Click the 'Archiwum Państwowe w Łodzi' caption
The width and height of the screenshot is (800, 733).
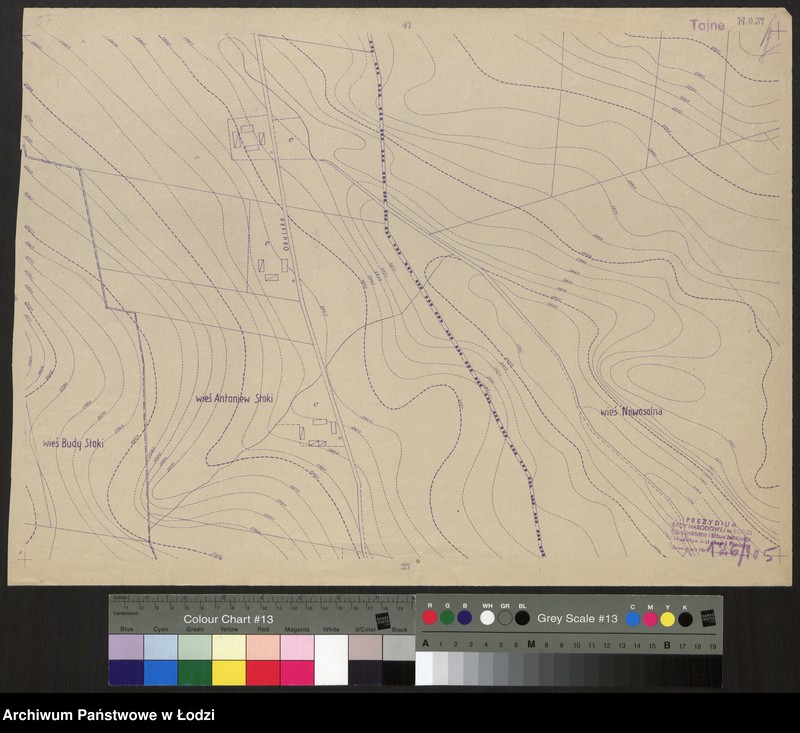coord(108,716)
